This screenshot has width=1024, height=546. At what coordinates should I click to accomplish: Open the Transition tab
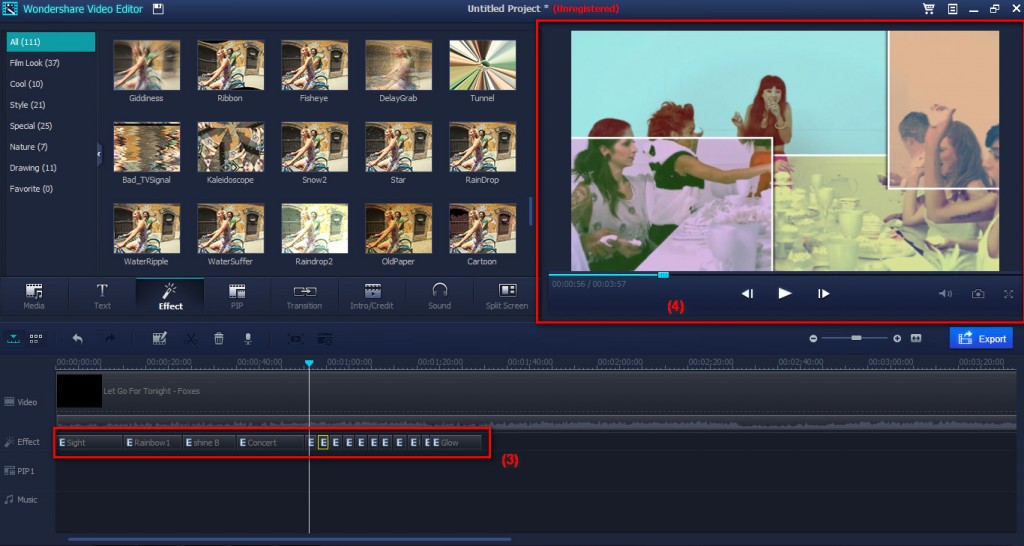[x=304, y=297]
